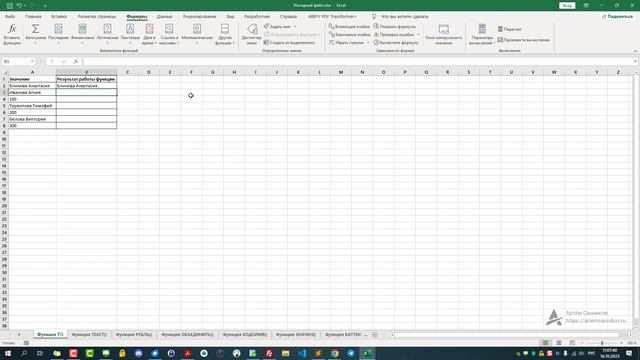
Task: Switch to sheet Функция ОБЪЕДИНИТЬ()
Action: (187, 334)
